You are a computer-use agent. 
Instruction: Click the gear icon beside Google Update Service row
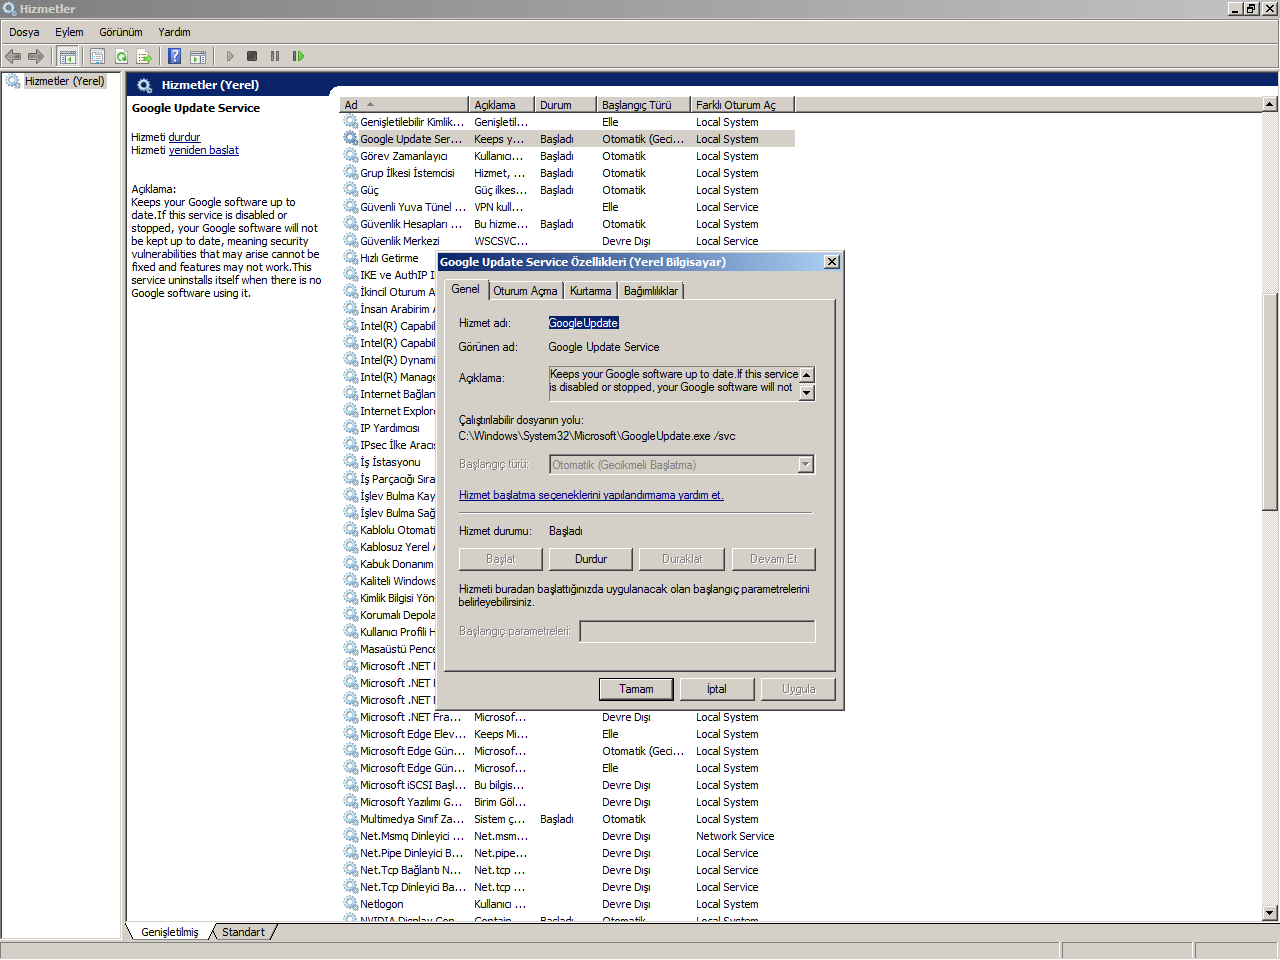click(351, 139)
